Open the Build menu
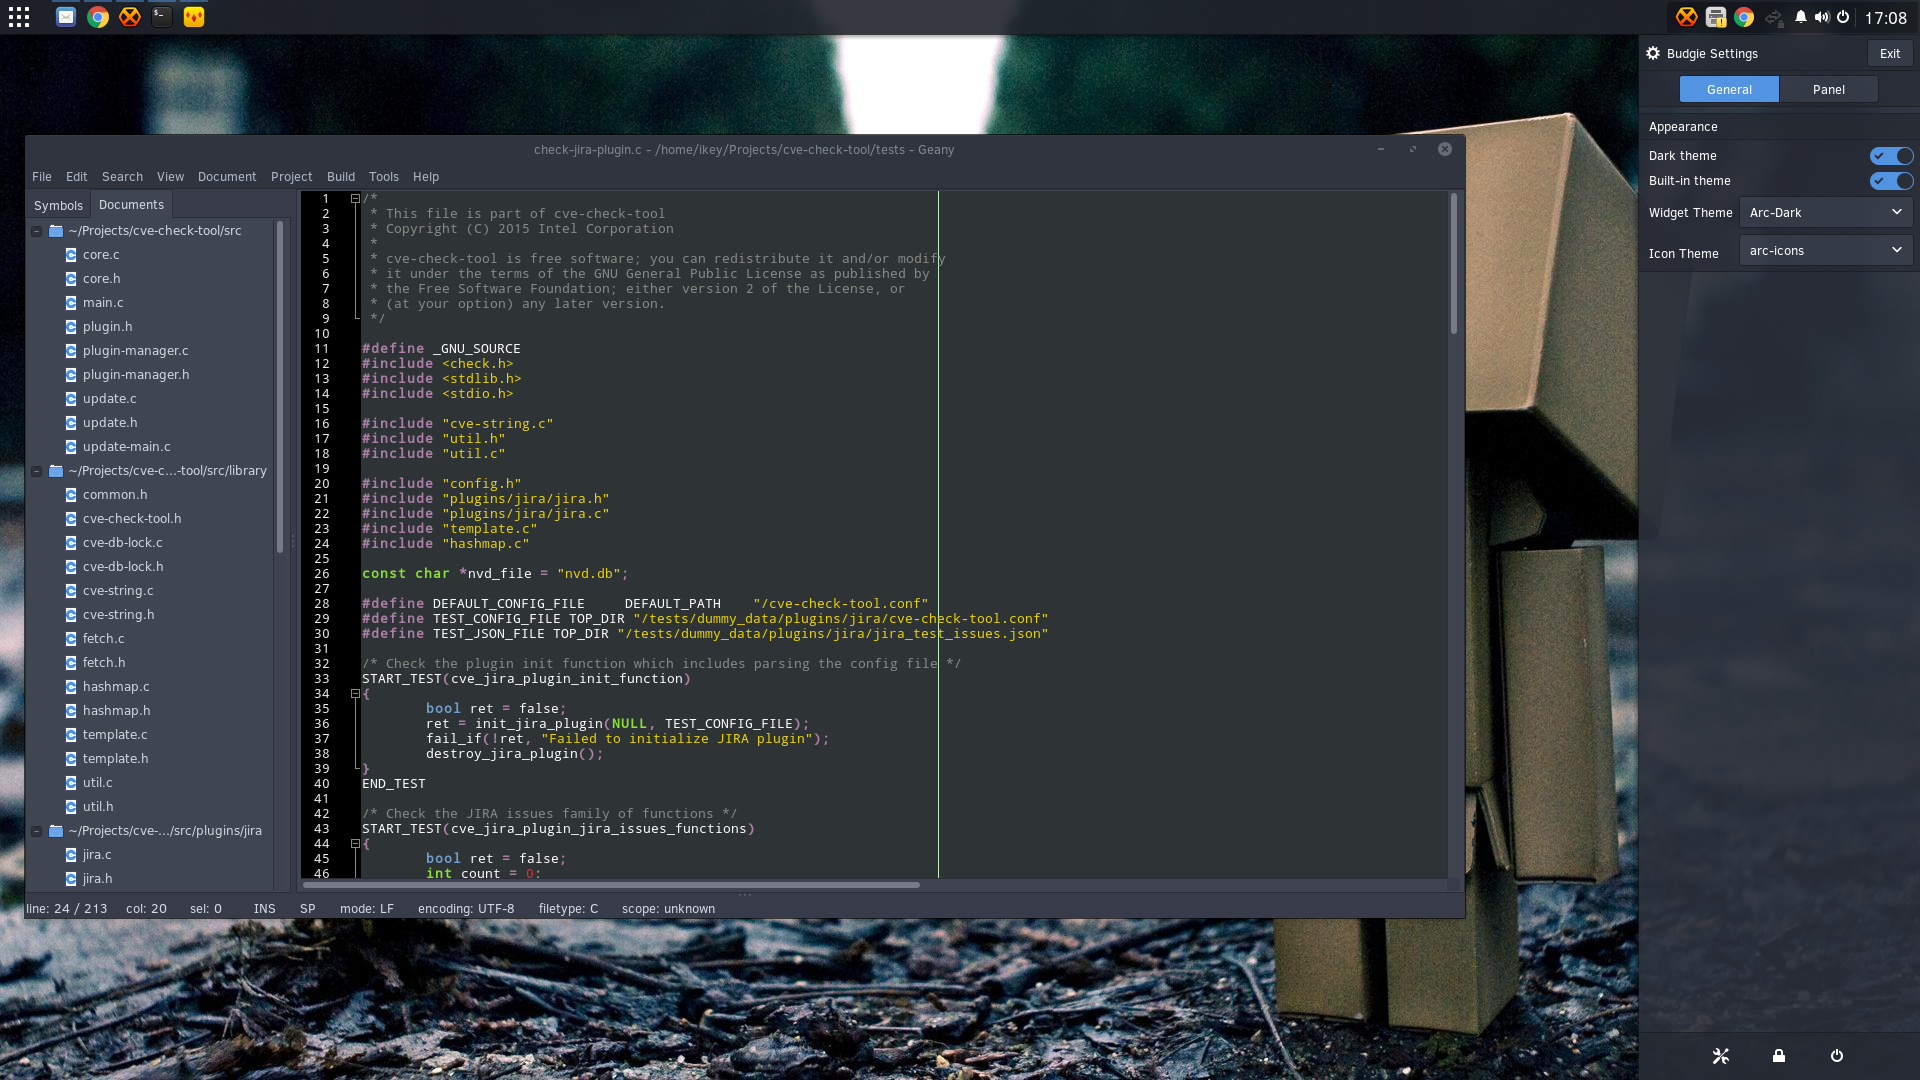The width and height of the screenshot is (1920, 1080). 341,177
